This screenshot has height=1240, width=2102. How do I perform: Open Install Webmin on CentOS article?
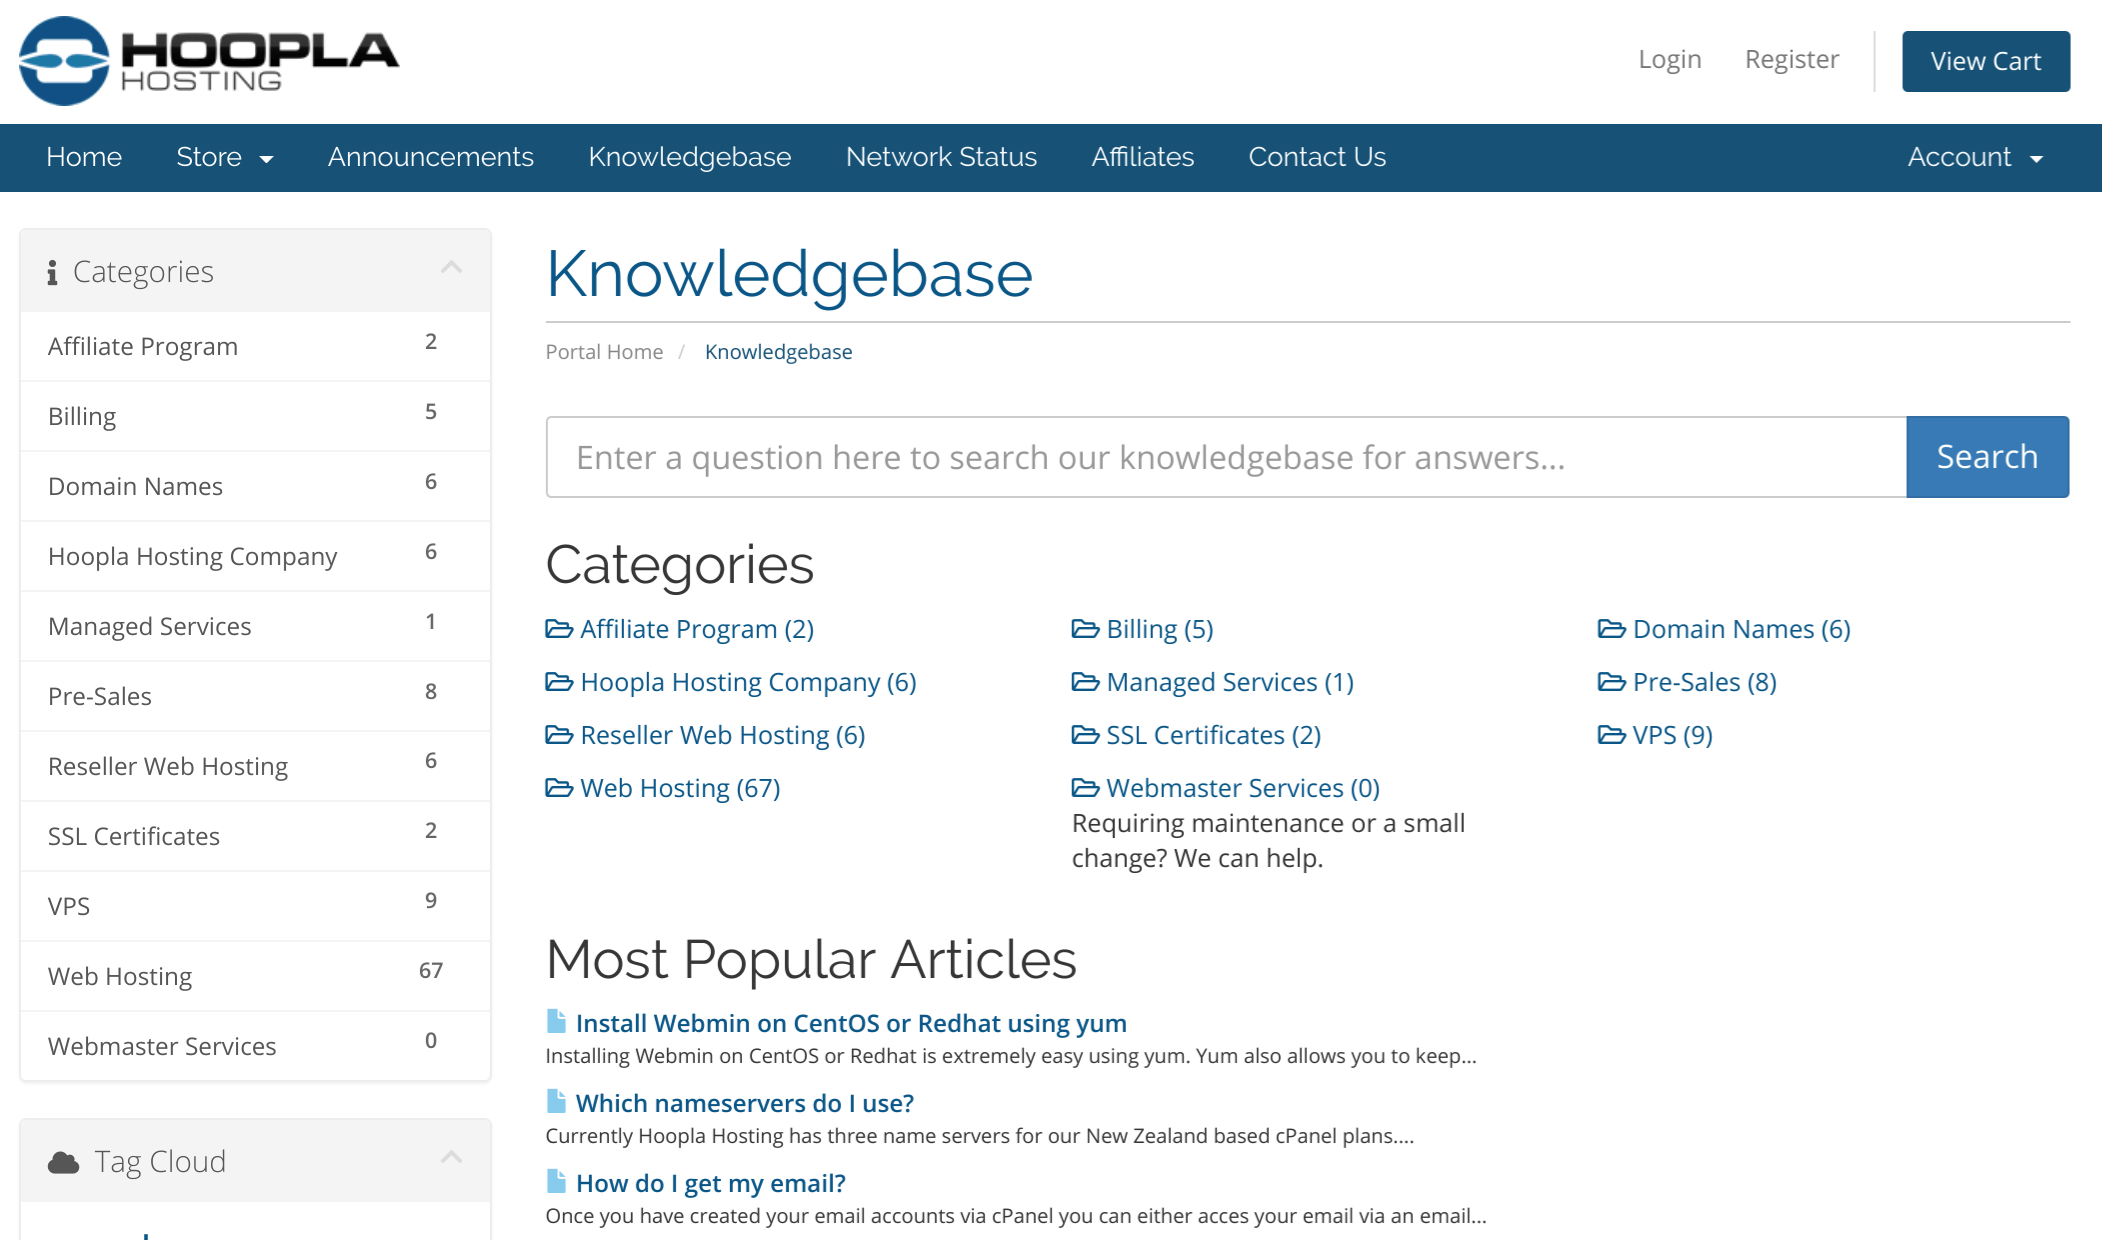pyautogui.click(x=851, y=1023)
